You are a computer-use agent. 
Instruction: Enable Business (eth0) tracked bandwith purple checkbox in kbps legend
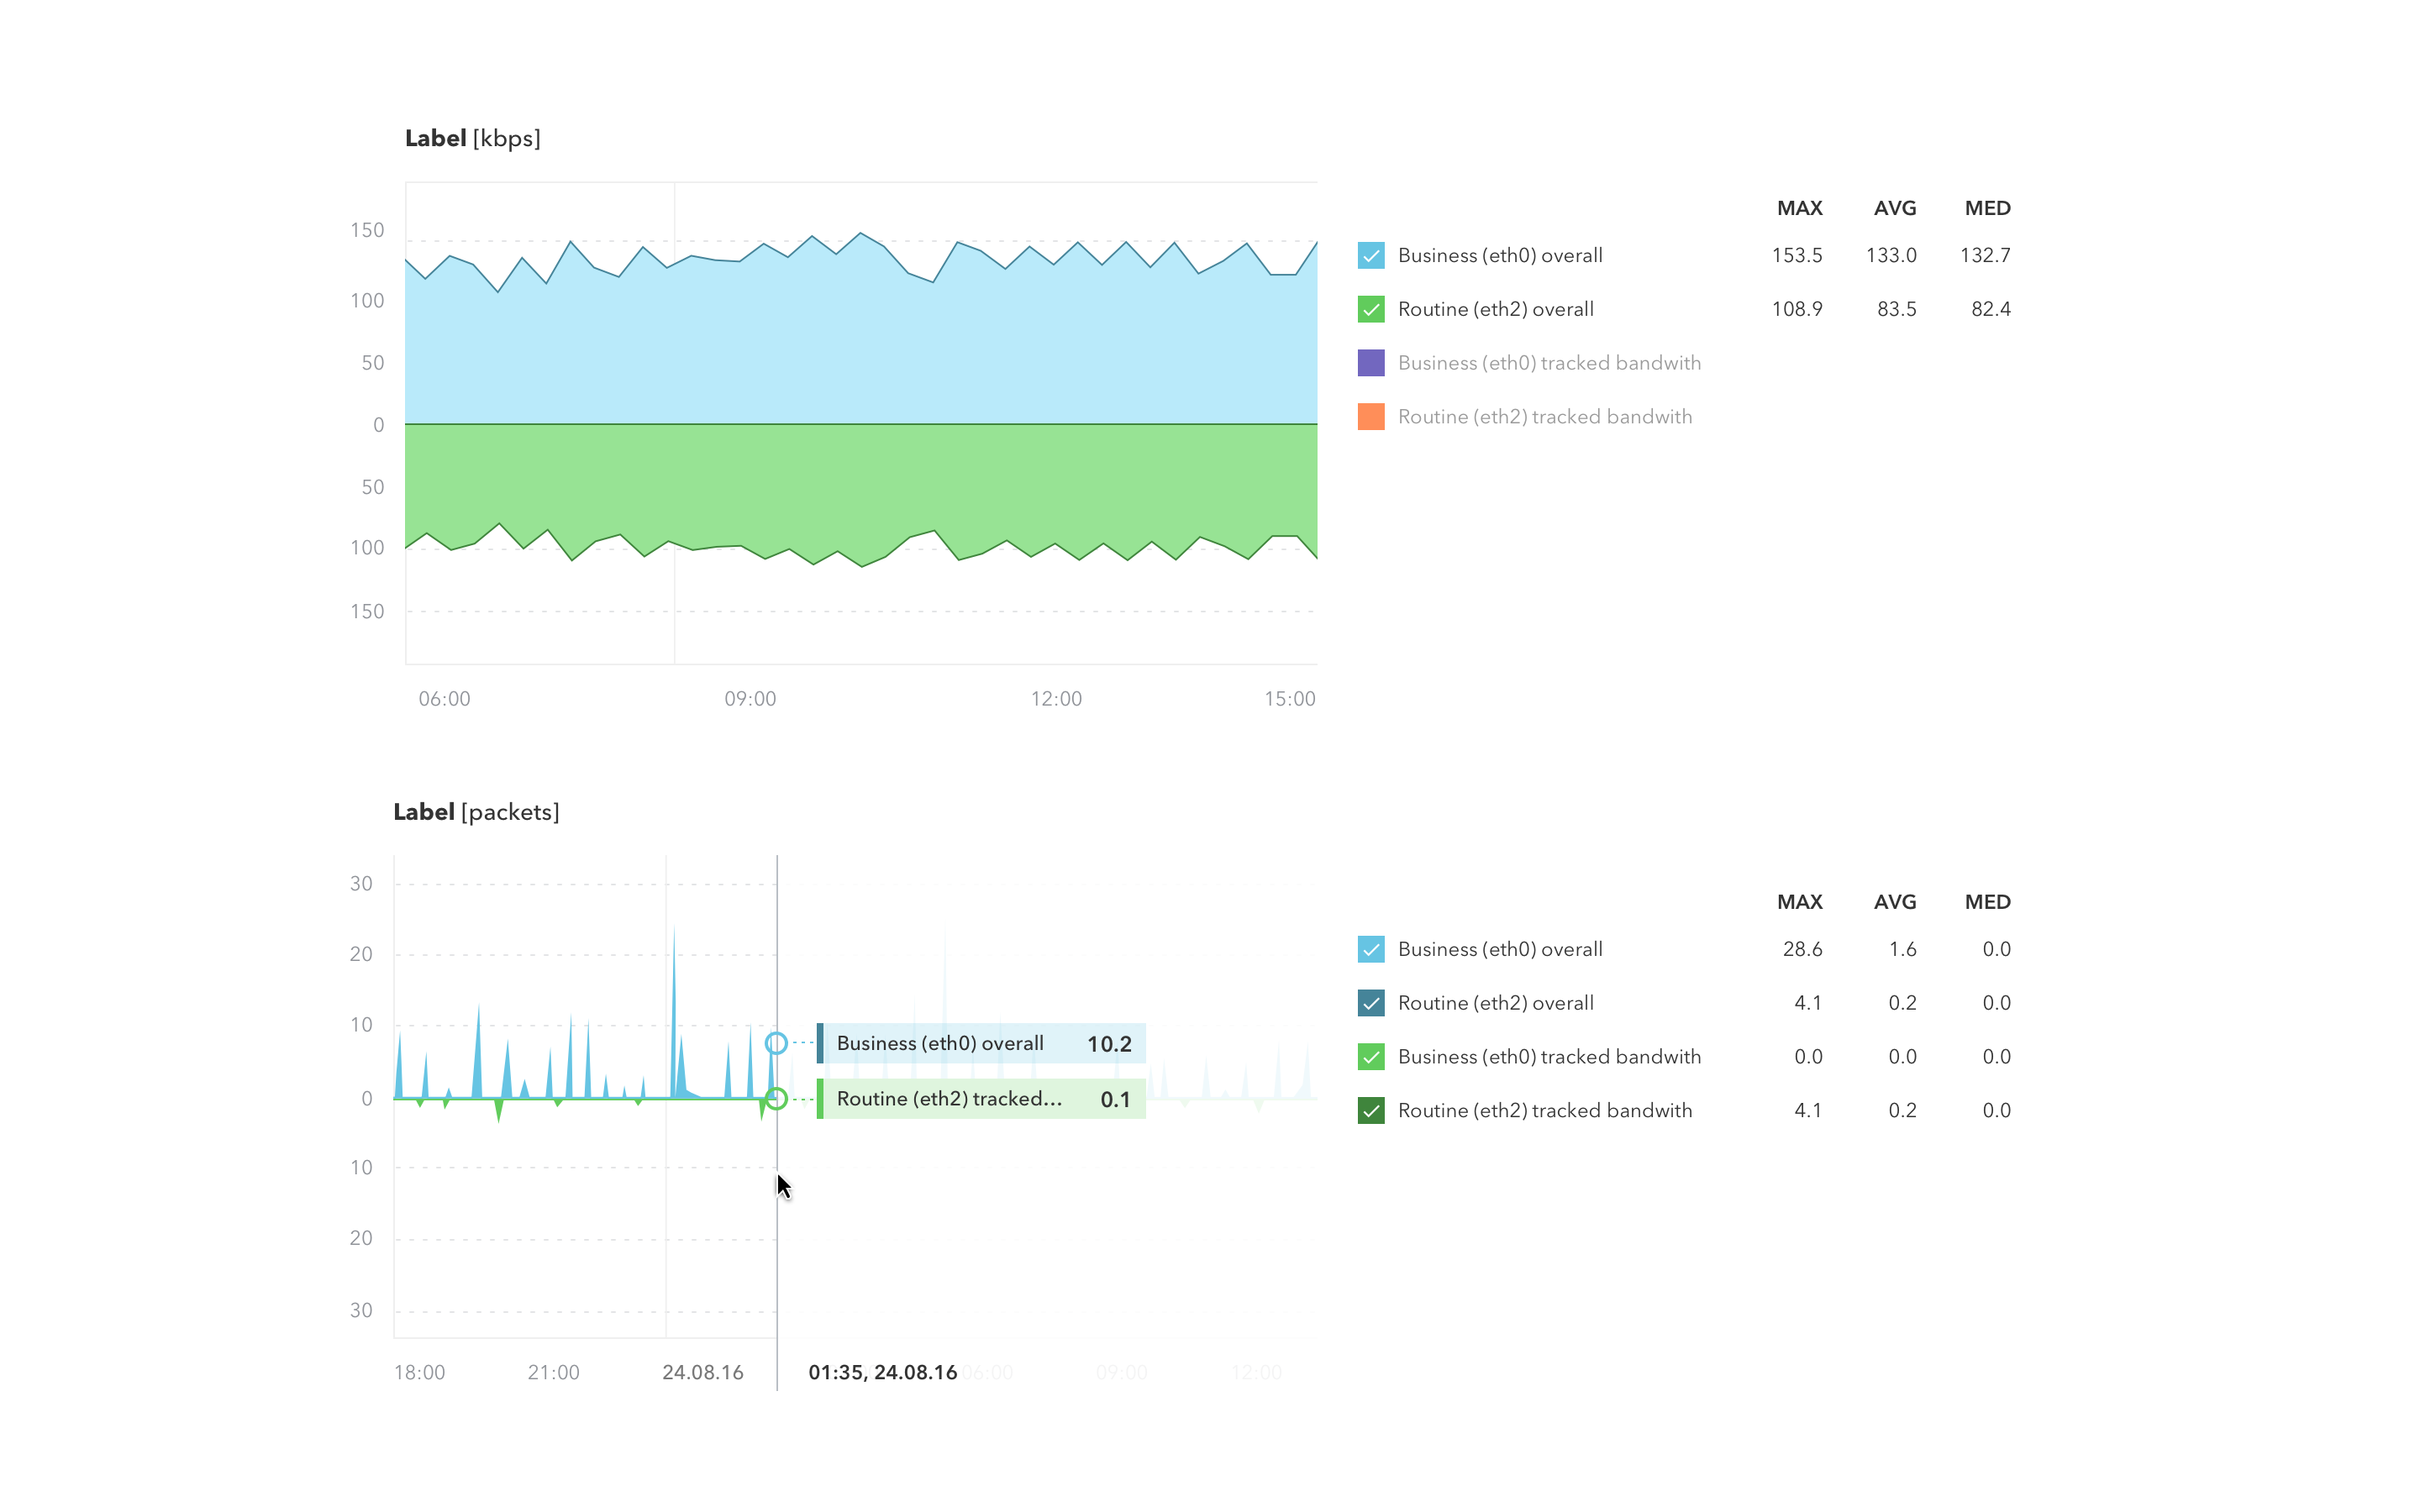tap(1371, 363)
